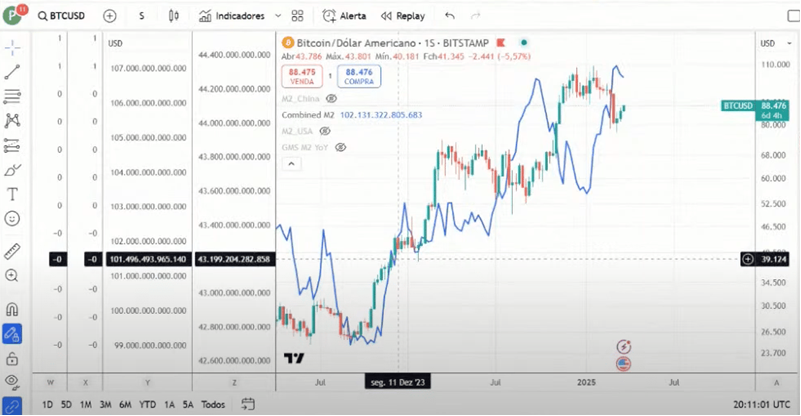Open the indicator templates grid icon
This screenshot has width=801, height=416.
297,16
